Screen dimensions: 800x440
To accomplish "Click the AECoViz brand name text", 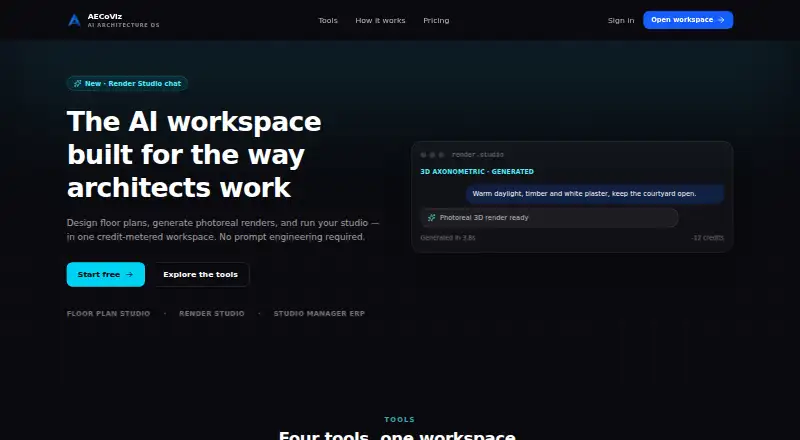I will pyautogui.click(x=105, y=16).
